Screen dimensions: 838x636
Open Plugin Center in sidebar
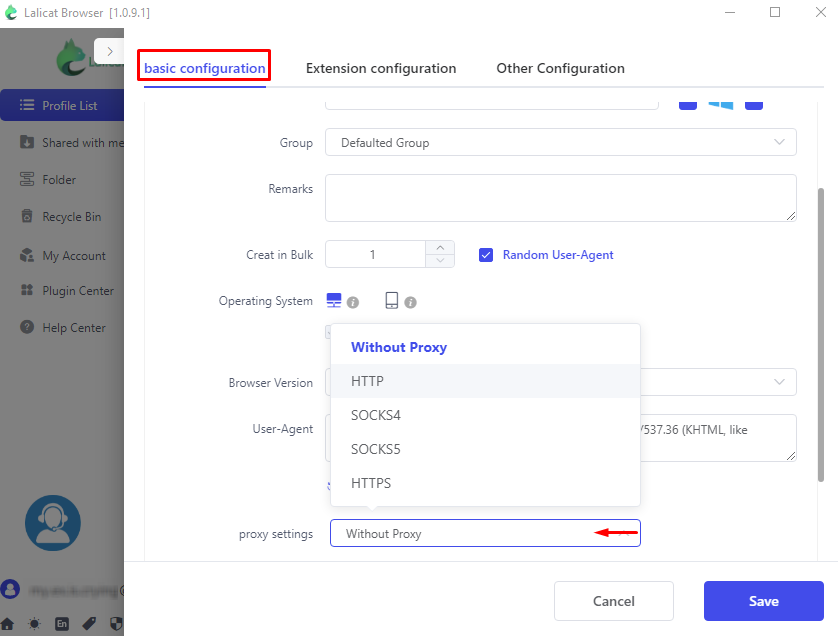coord(62,291)
